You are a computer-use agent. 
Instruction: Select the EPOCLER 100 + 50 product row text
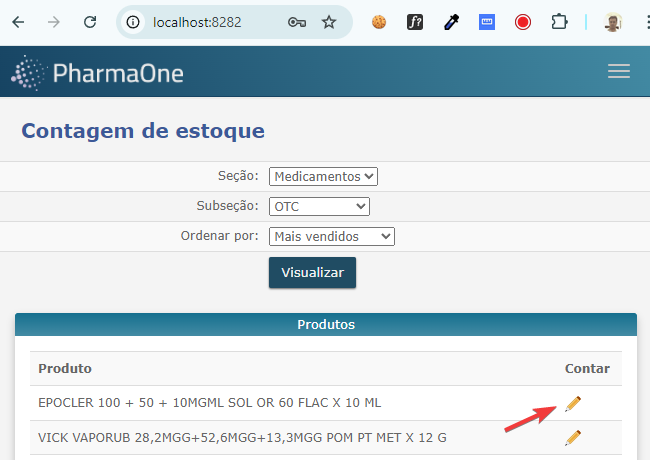(209, 403)
